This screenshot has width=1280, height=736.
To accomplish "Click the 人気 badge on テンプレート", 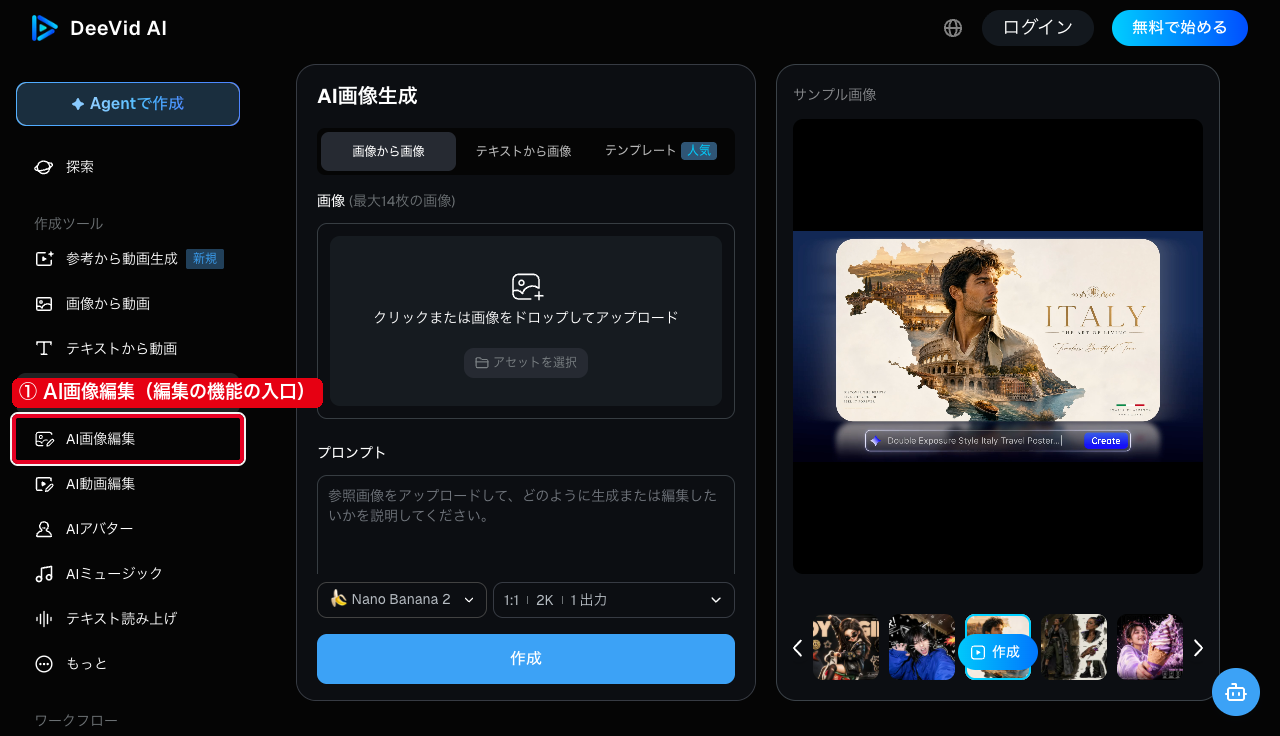I will (699, 151).
